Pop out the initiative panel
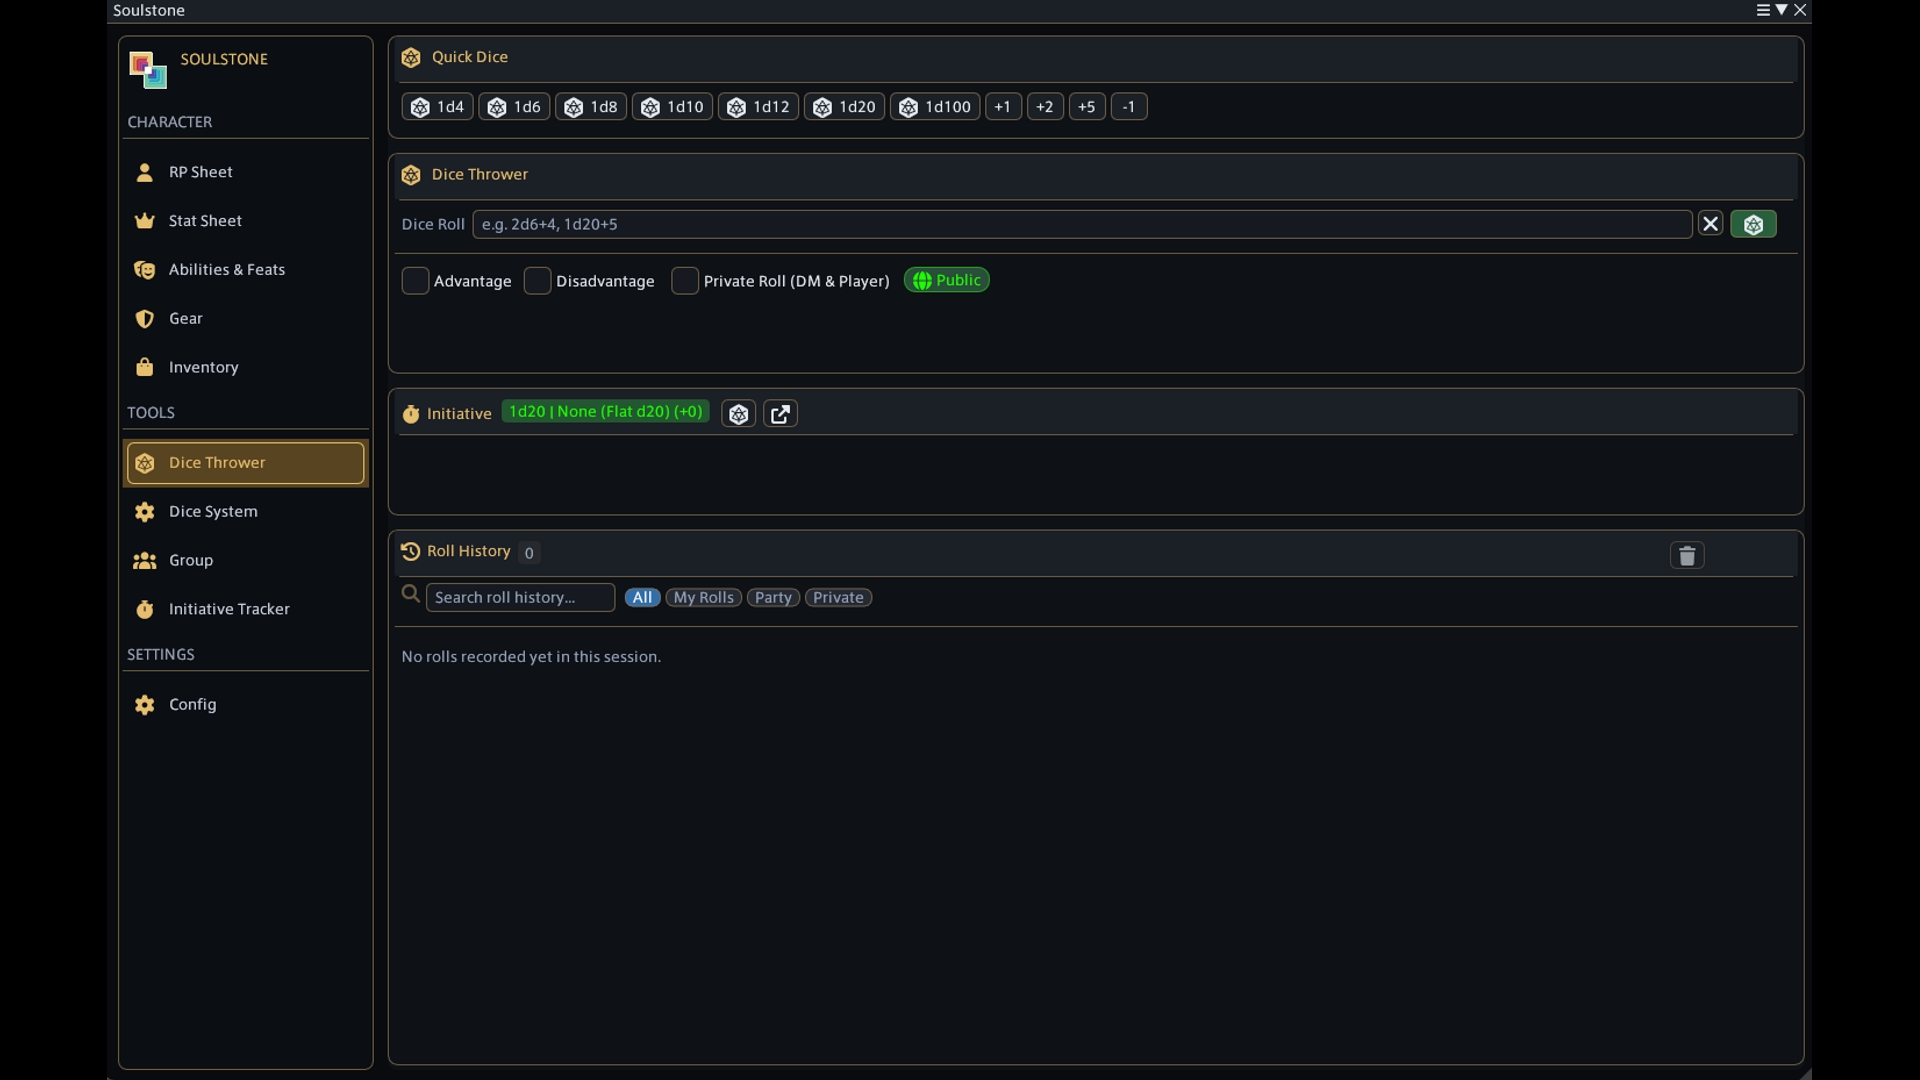The height and width of the screenshot is (1080, 1920). (781, 414)
